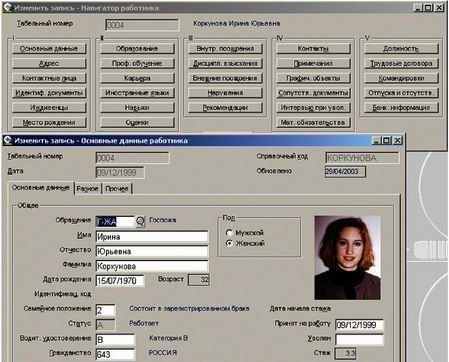Click the Адрес button
The image size is (449, 362).
(49, 63)
